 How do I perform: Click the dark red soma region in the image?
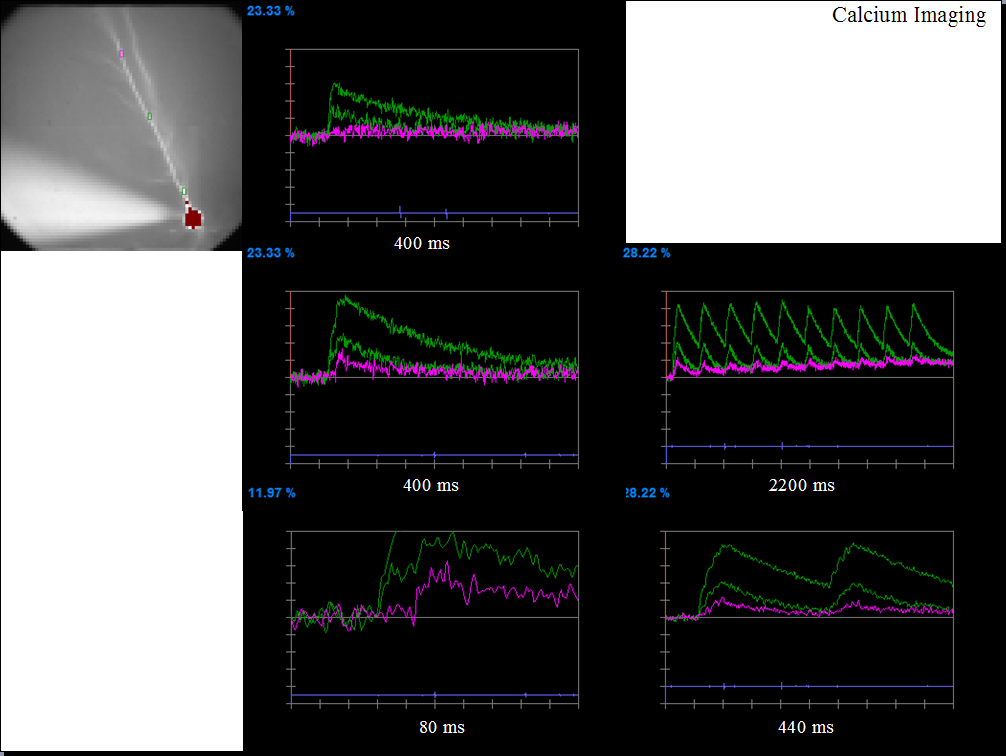point(193,218)
